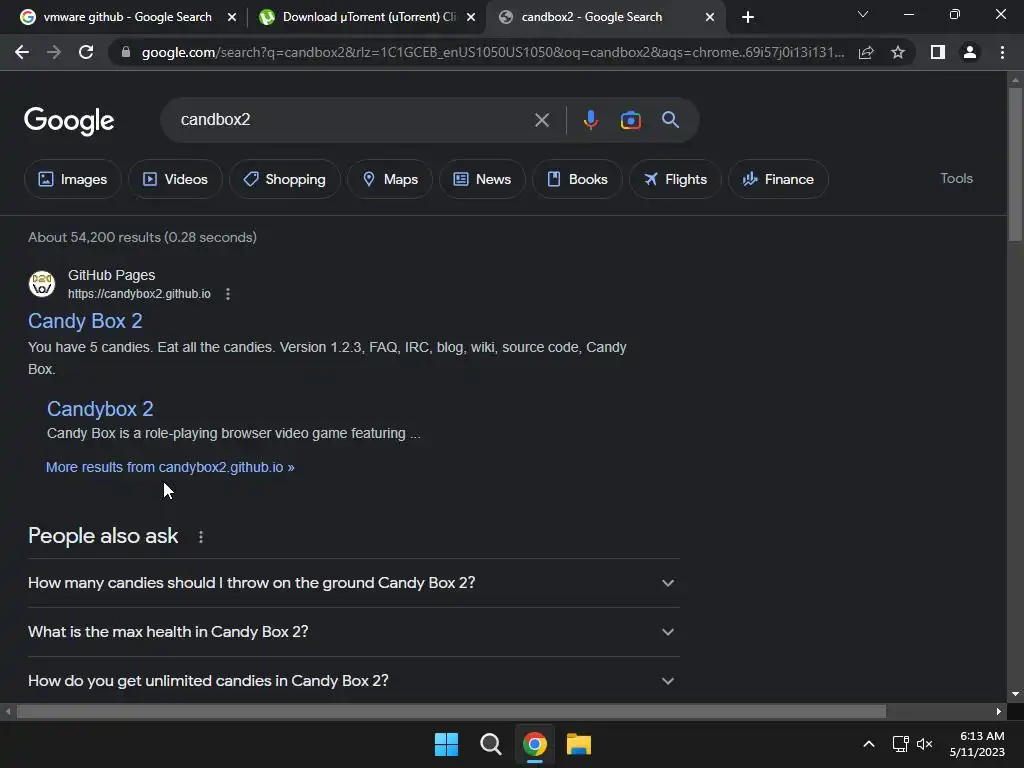Bookmark this page with star icon
1024x768 pixels.
(x=898, y=52)
